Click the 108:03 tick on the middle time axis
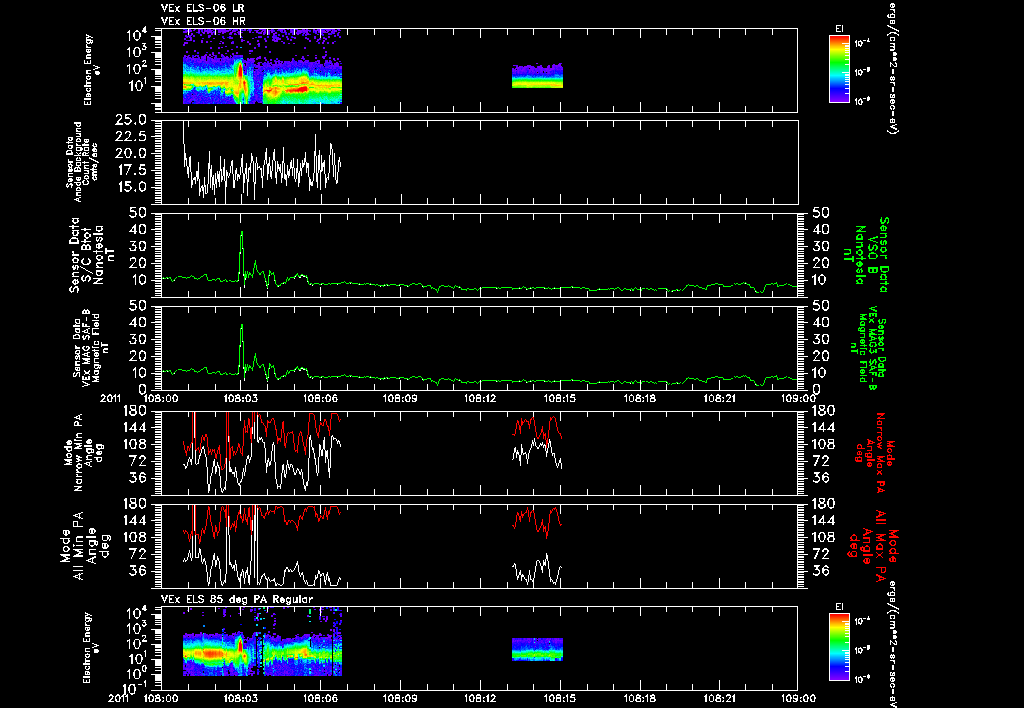 tap(241, 398)
